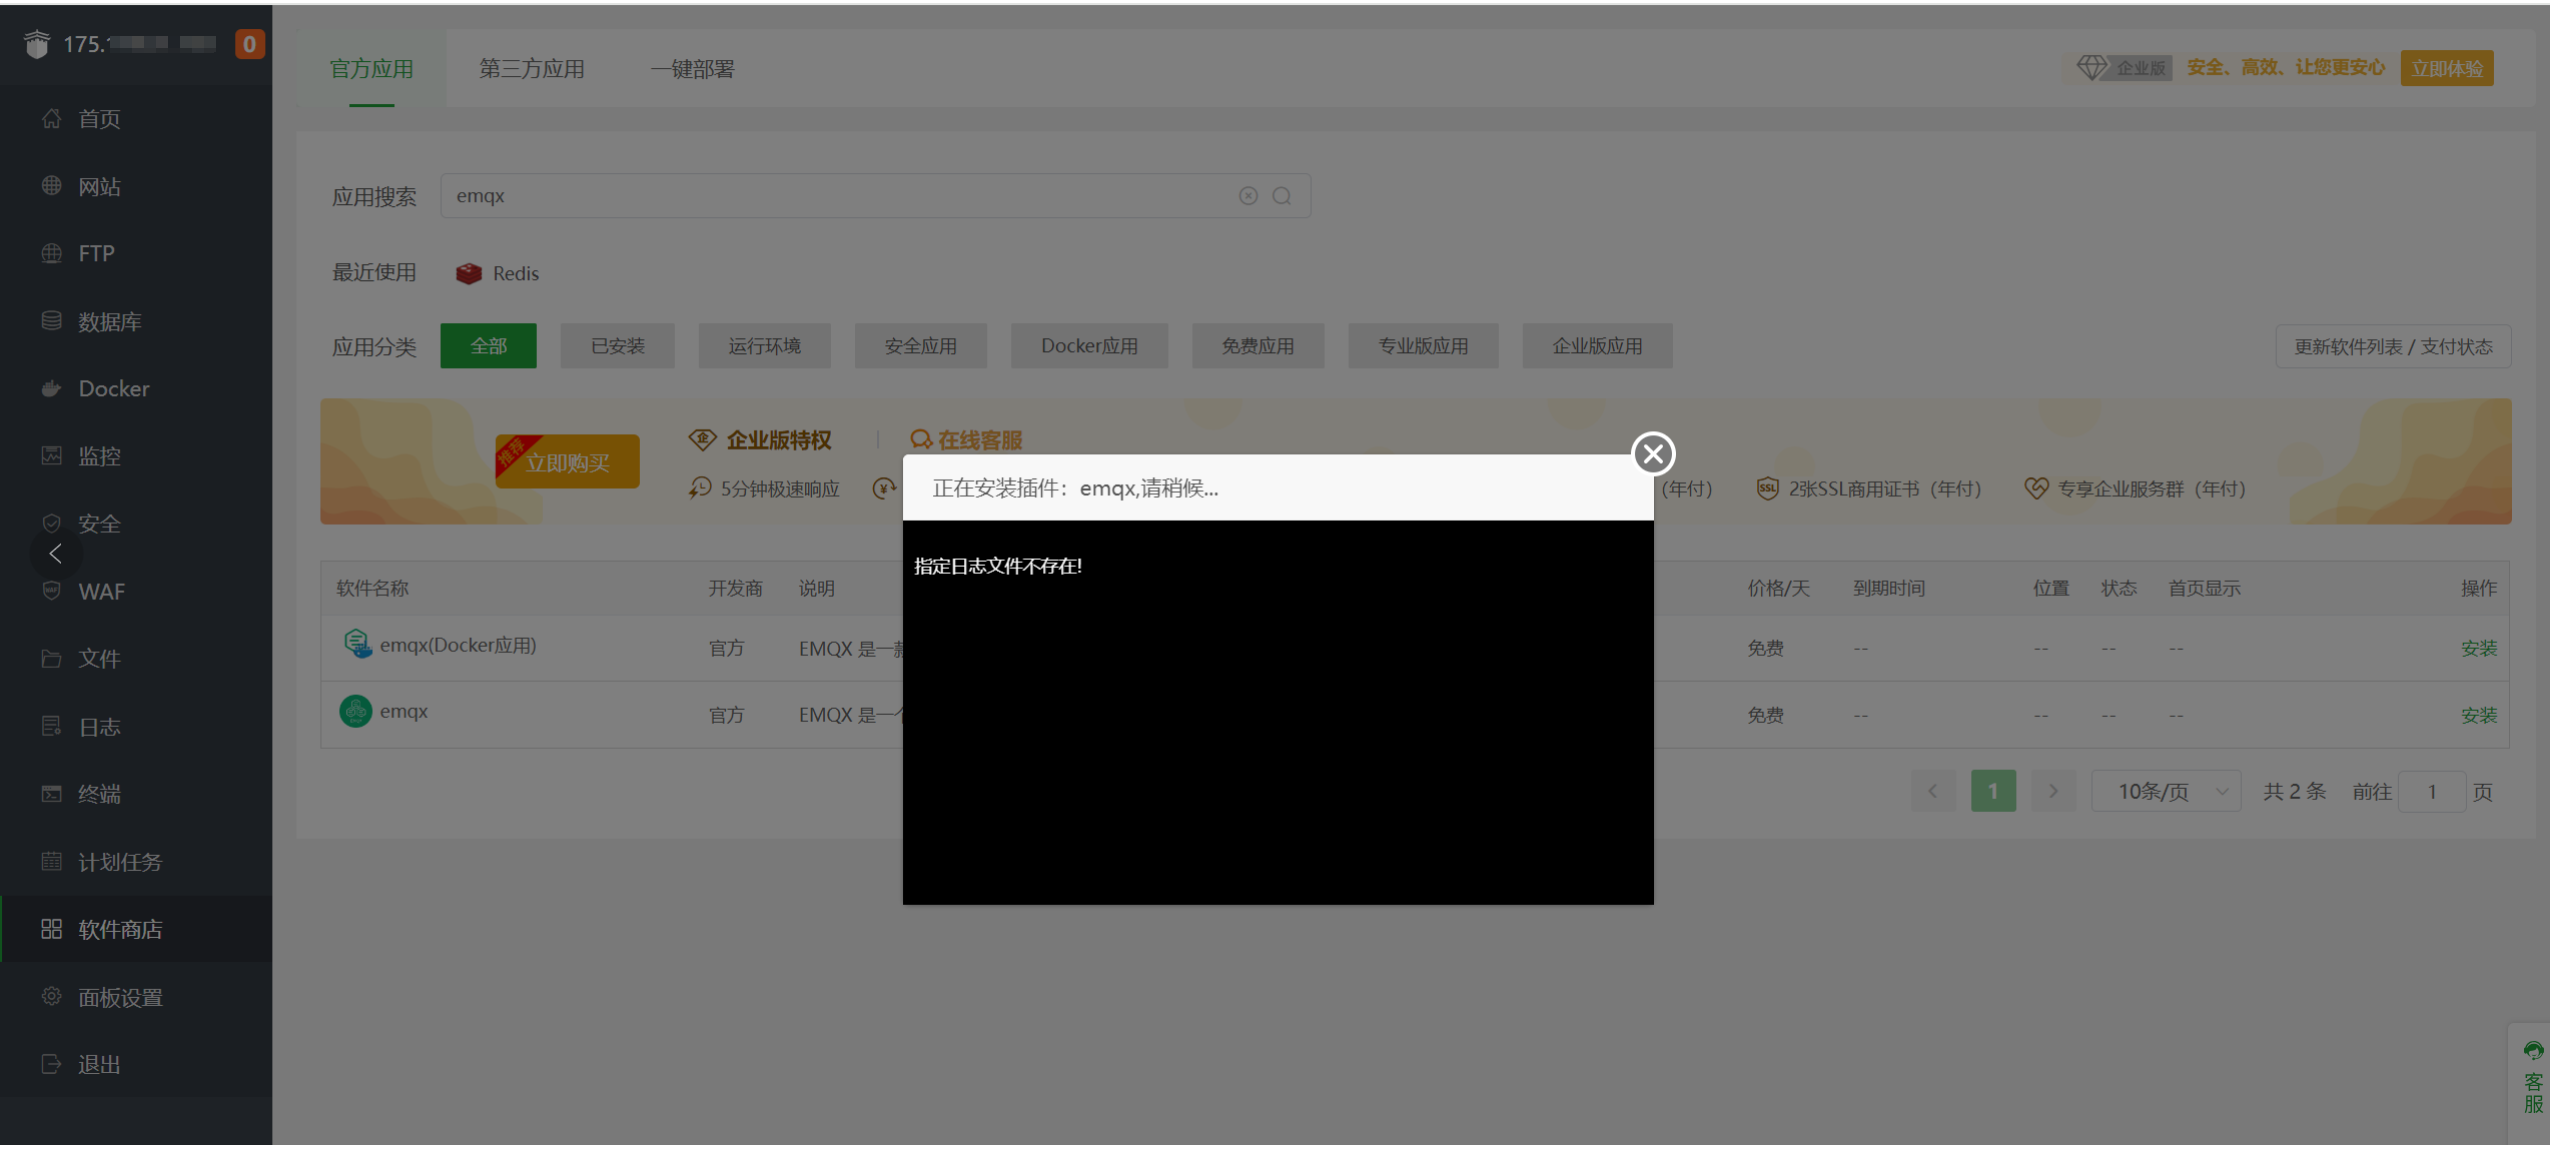
Task: Click the 5分钟极速响应 banner item
Action: [x=764, y=489]
